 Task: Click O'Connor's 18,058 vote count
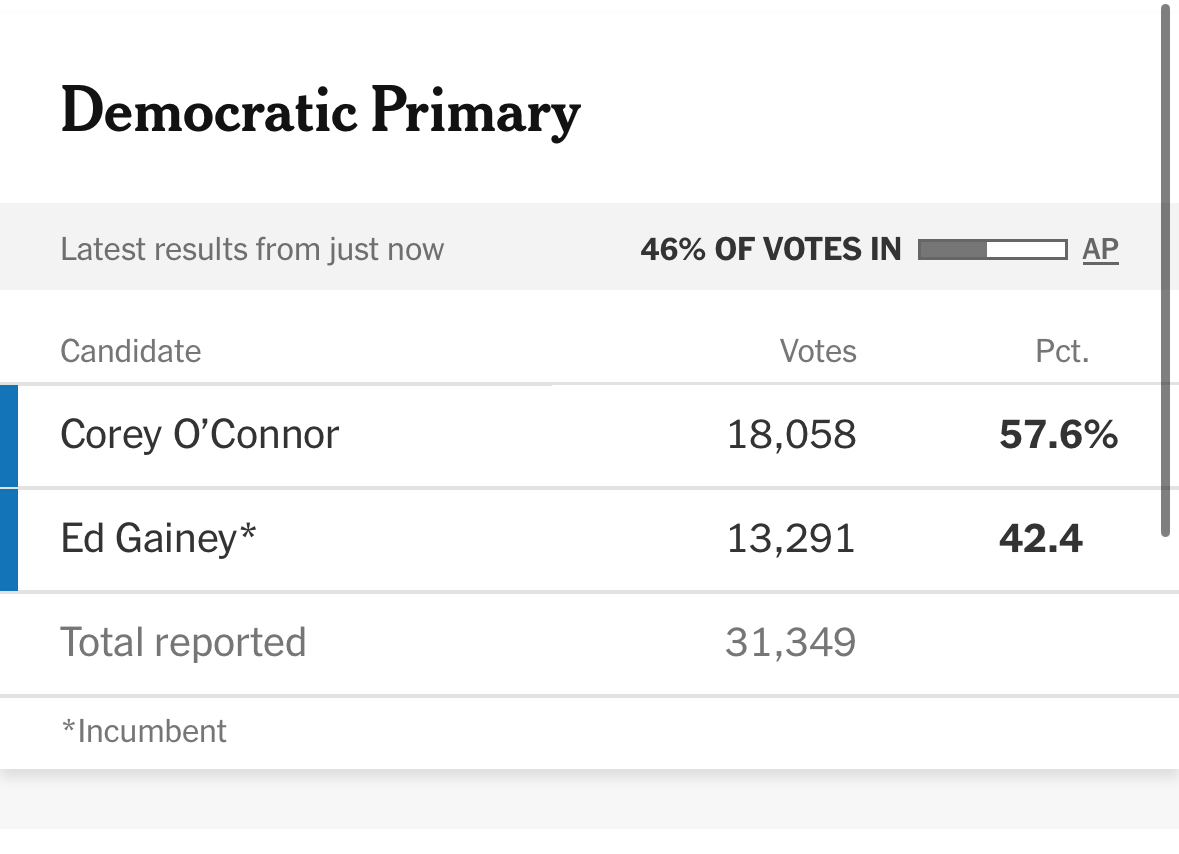791,435
